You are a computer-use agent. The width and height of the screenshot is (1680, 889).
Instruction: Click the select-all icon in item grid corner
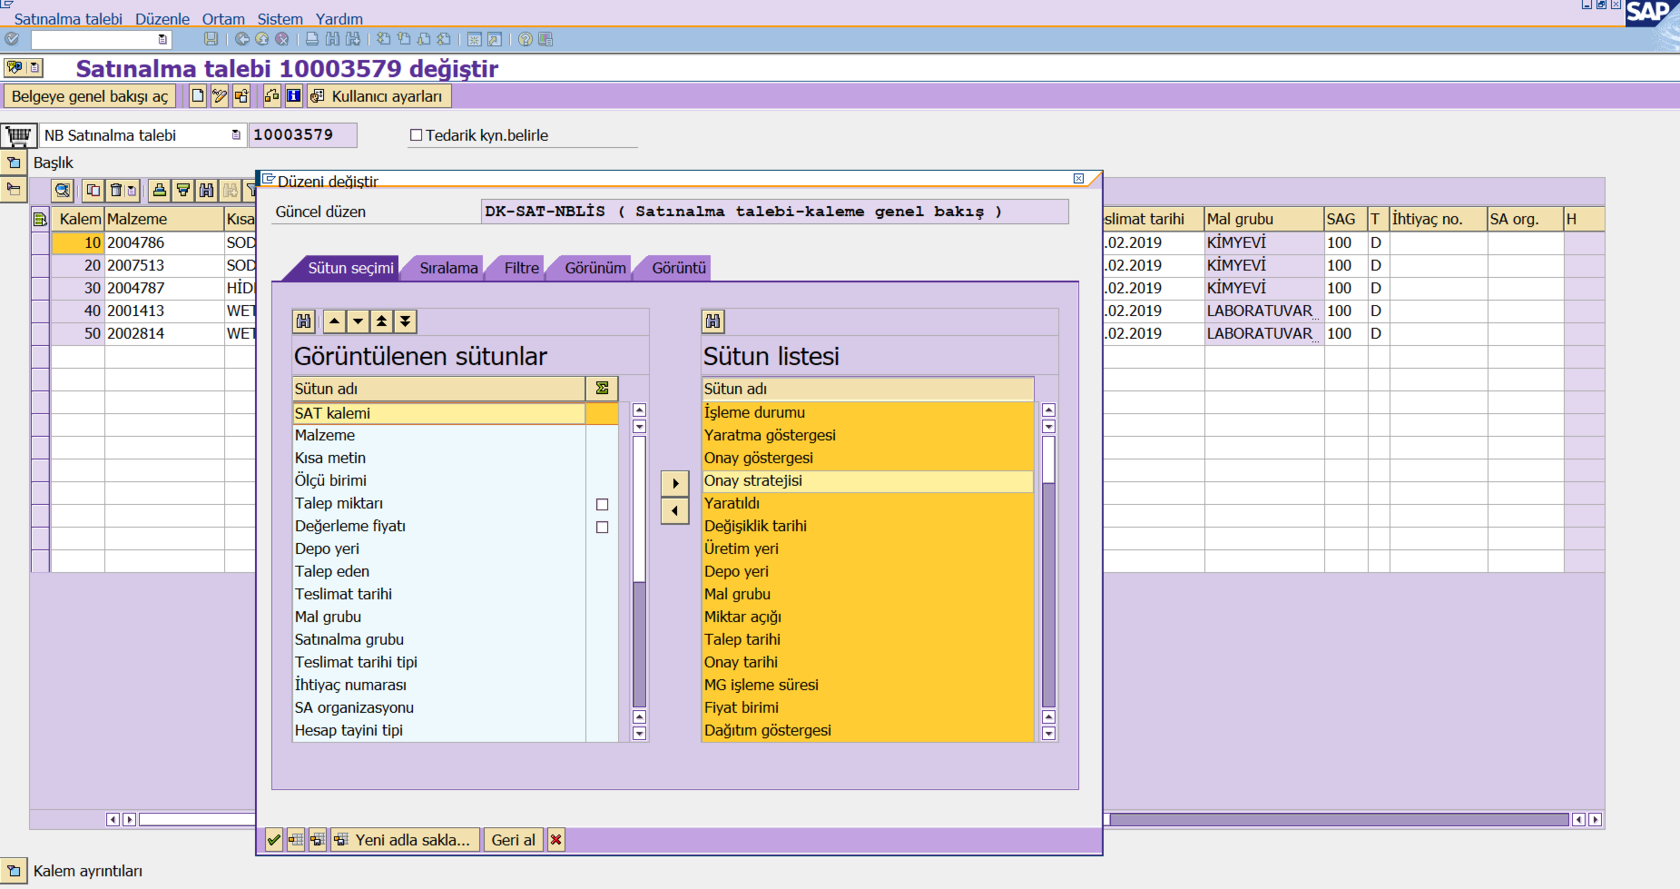coord(40,219)
